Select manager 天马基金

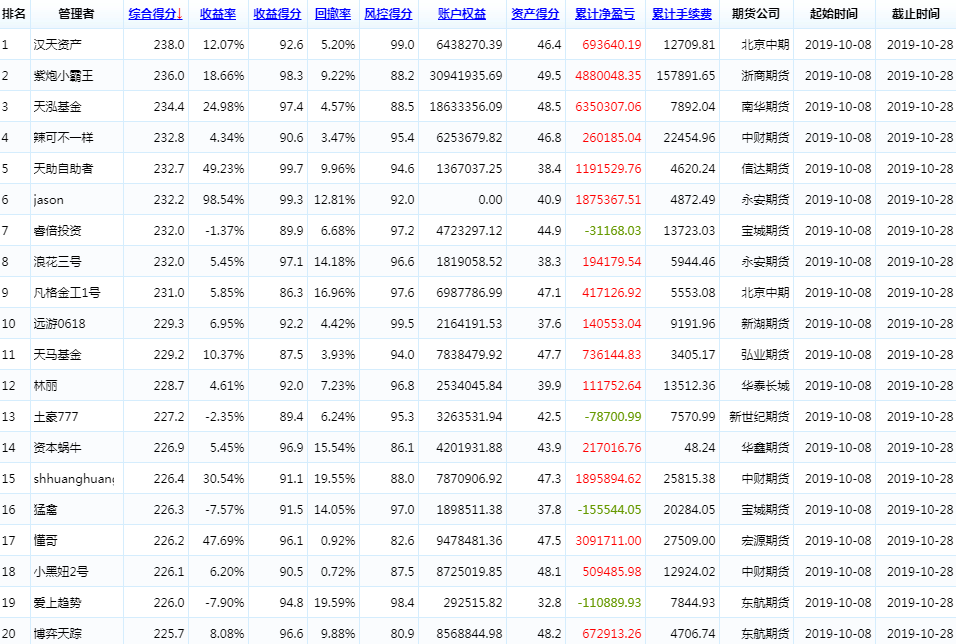pyautogui.click(x=57, y=354)
